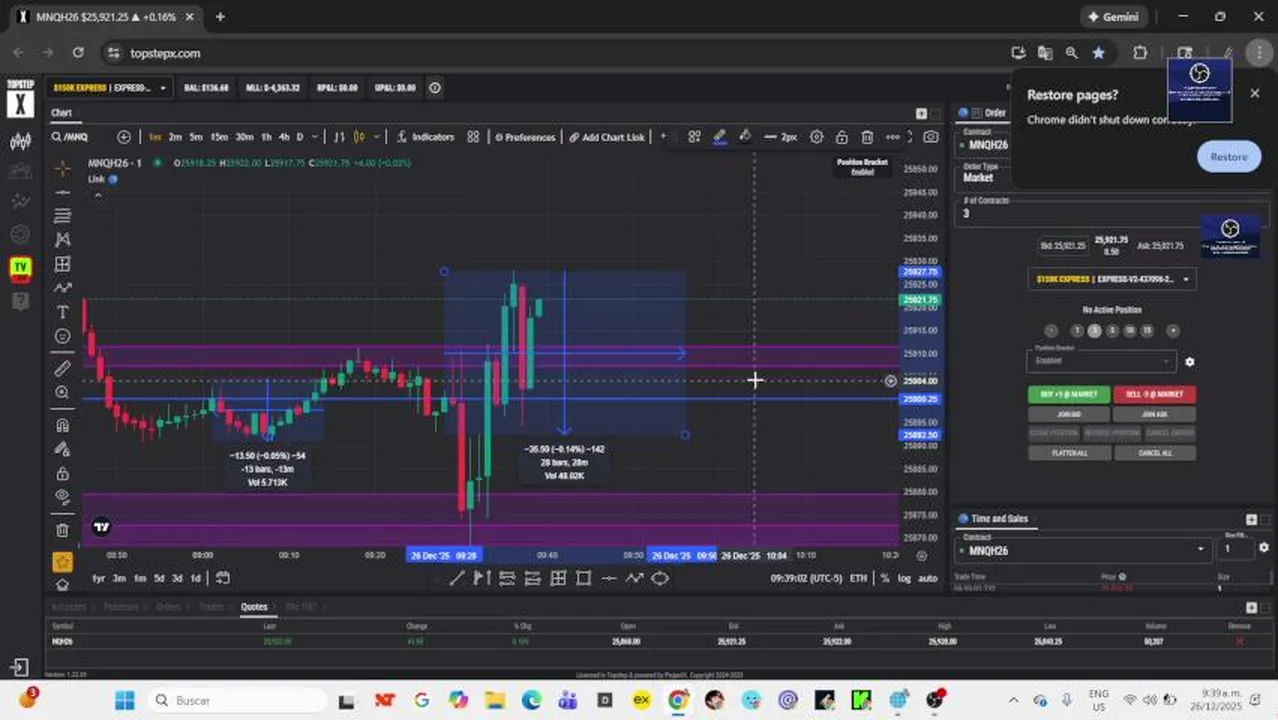Viewport: 1278px width, 720px height.
Task: Open the Chart tab
Action: point(62,113)
